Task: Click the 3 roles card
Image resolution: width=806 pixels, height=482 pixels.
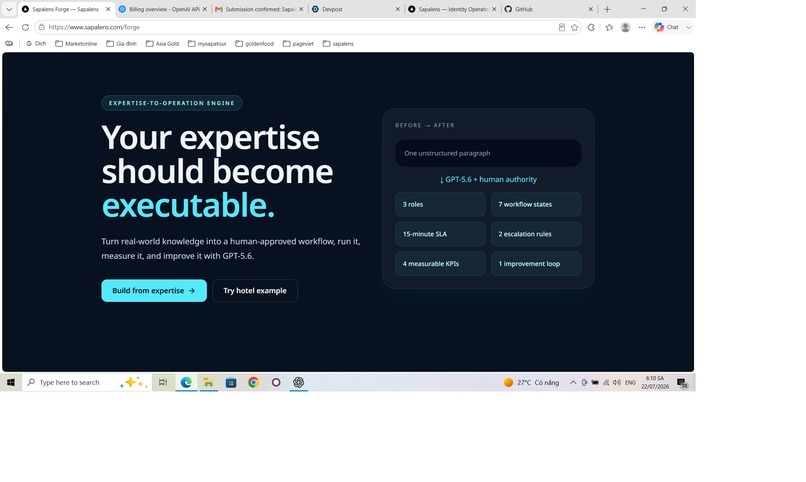Action: tap(441, 205)
